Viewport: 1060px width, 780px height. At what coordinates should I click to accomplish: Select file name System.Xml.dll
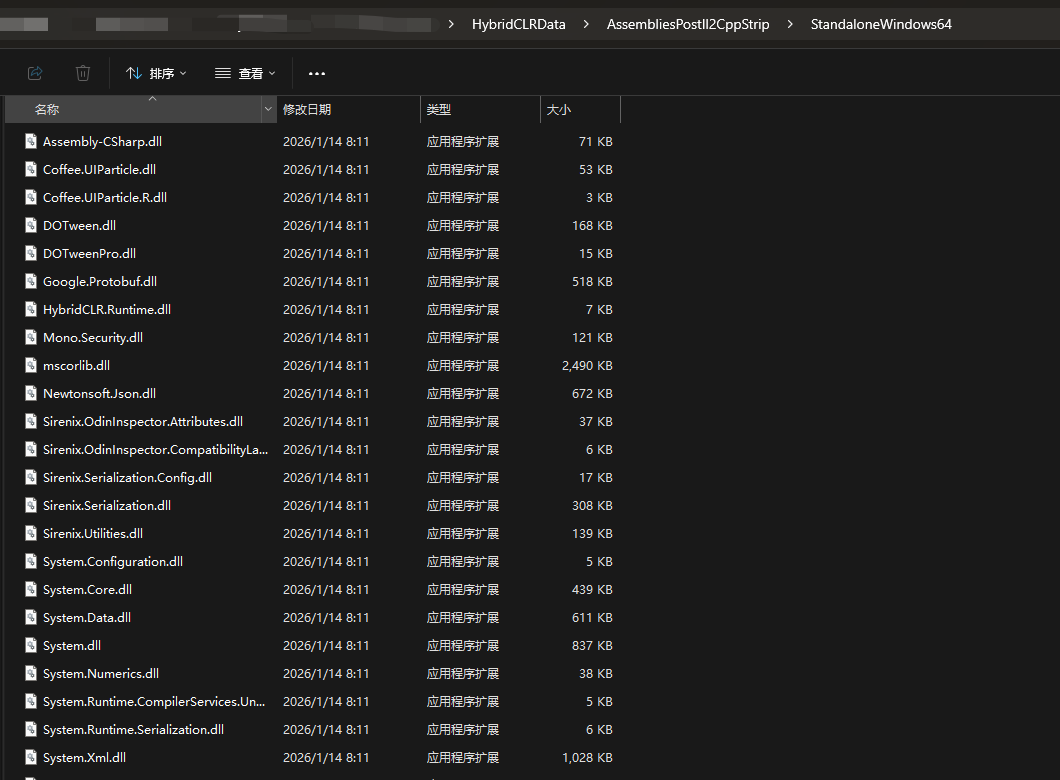click(85, 758)
